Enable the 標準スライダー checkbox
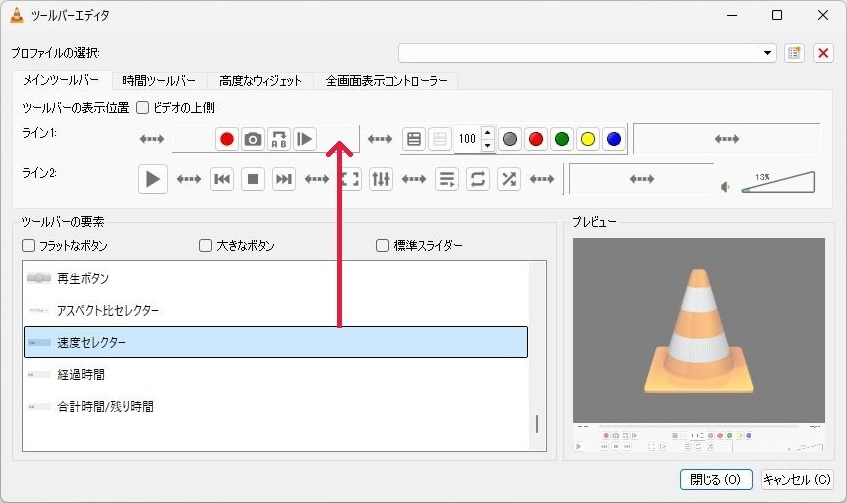 click(382, 245)
